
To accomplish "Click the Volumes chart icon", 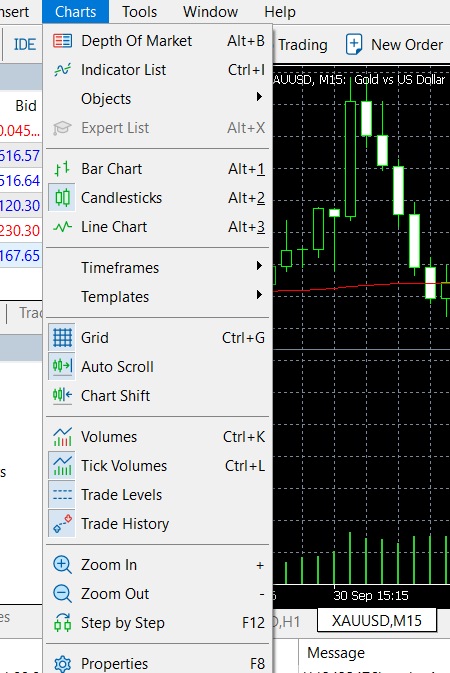I will [x=62, y=437].
